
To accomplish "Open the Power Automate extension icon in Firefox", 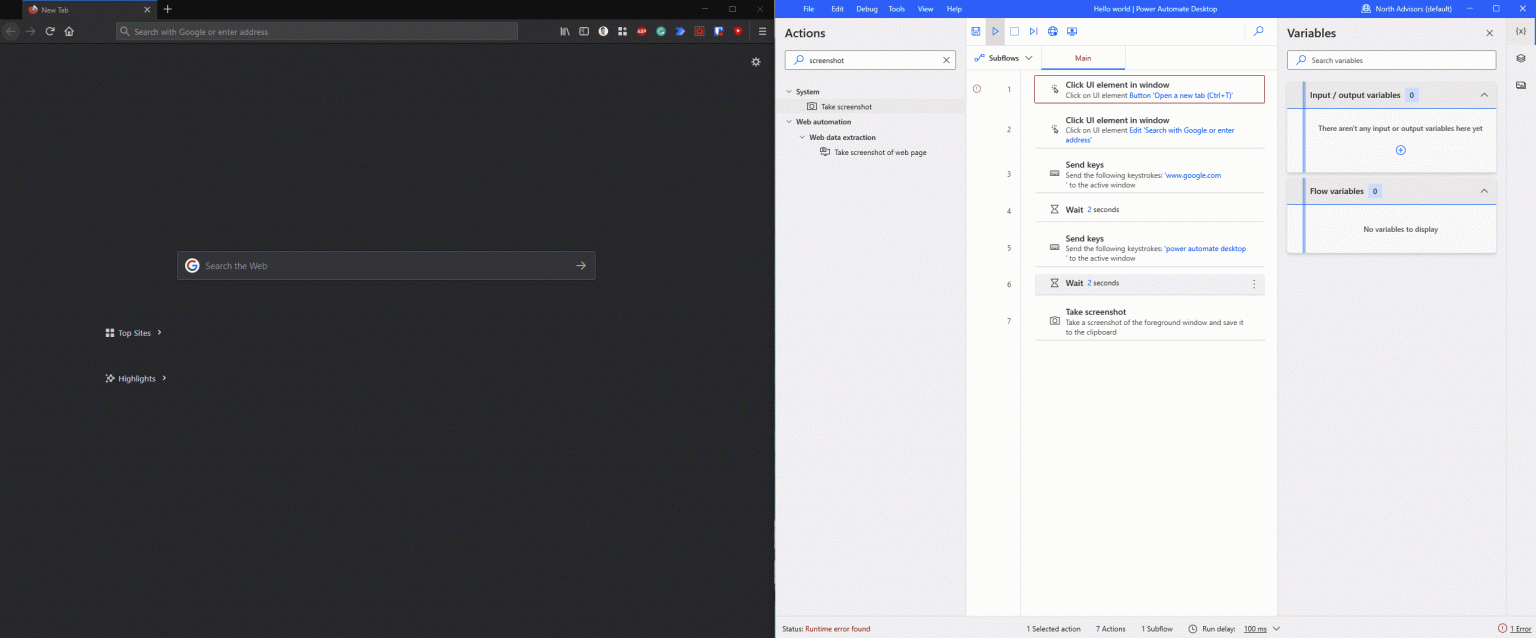I will (x=680, y=31).
